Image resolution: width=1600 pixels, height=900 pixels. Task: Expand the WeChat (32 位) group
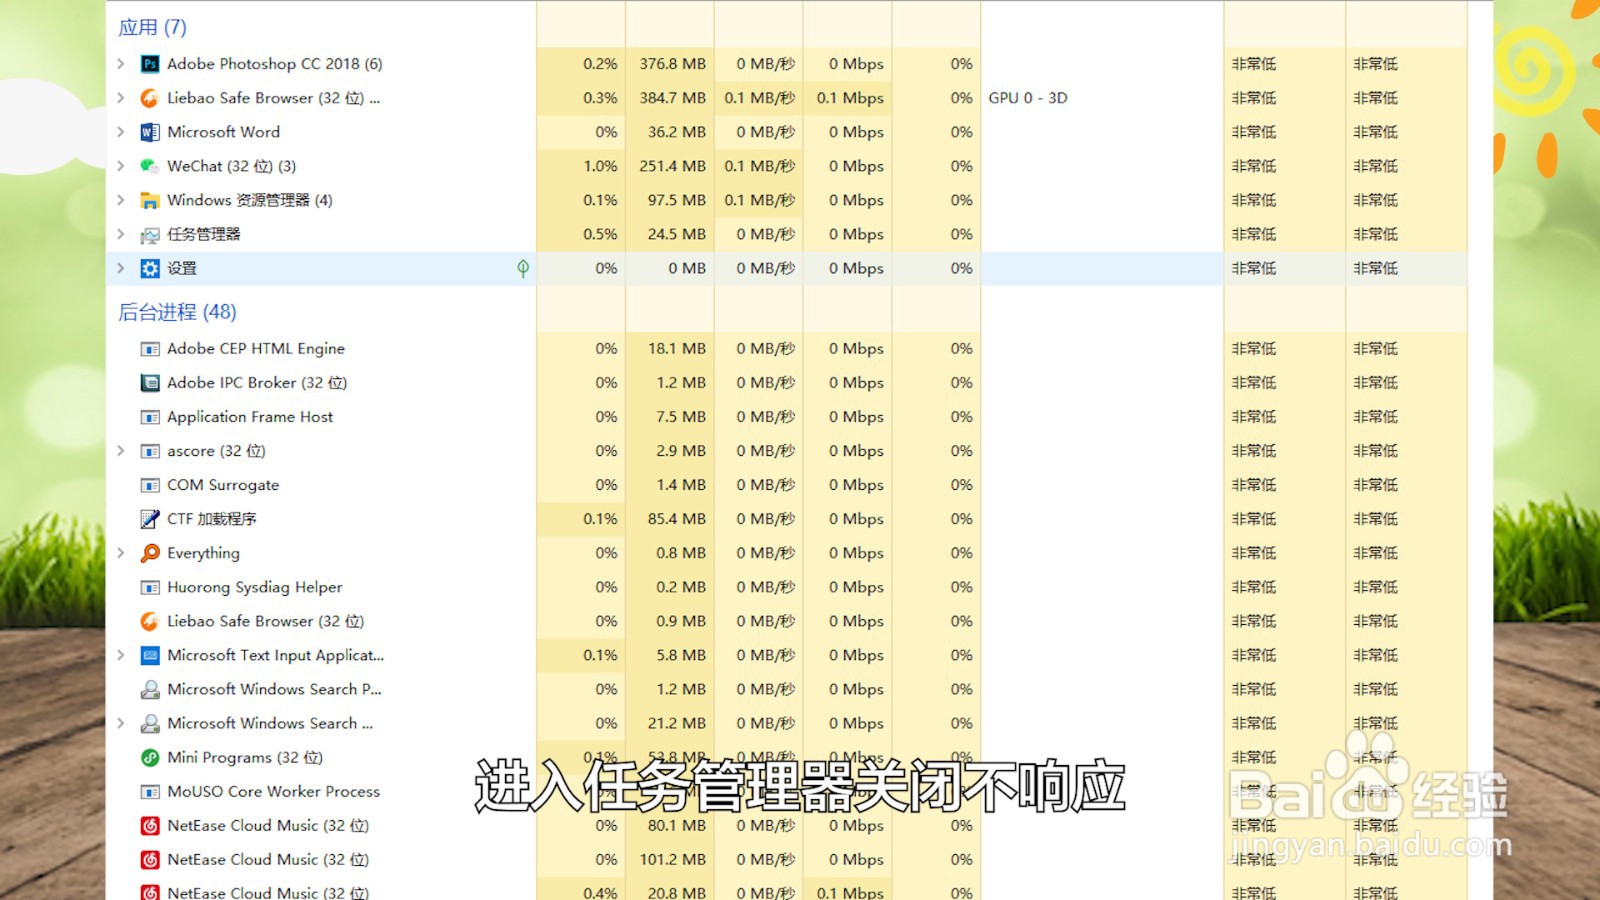pos(121,166)
